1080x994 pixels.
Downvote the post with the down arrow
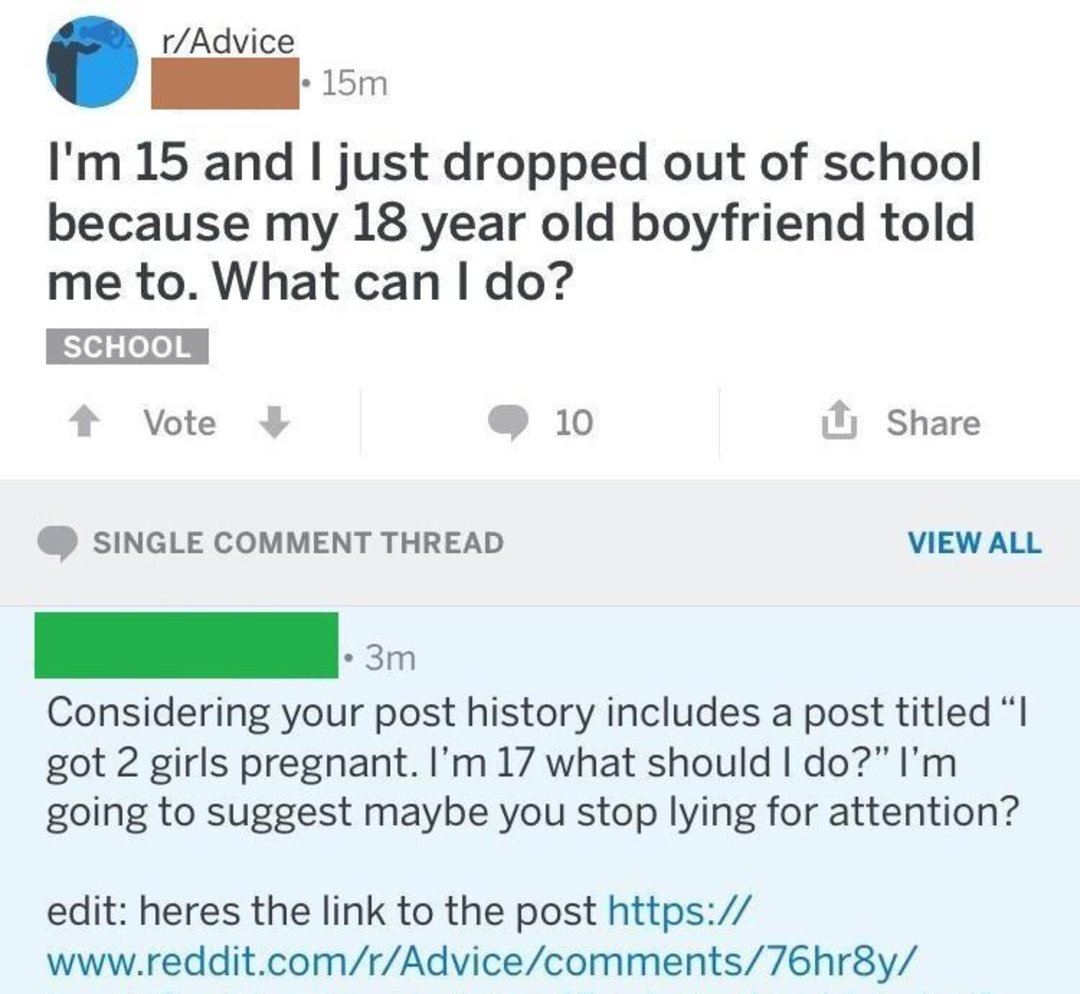point(273,423)
